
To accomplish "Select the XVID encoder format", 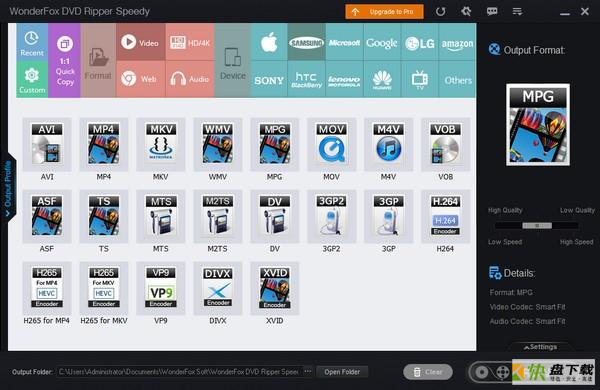I will (x=275, y=288).
